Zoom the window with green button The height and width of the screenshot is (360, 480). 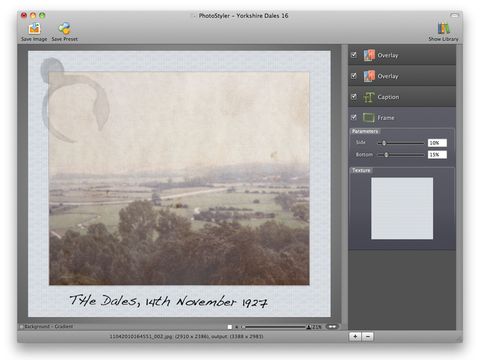click(42, 15)
